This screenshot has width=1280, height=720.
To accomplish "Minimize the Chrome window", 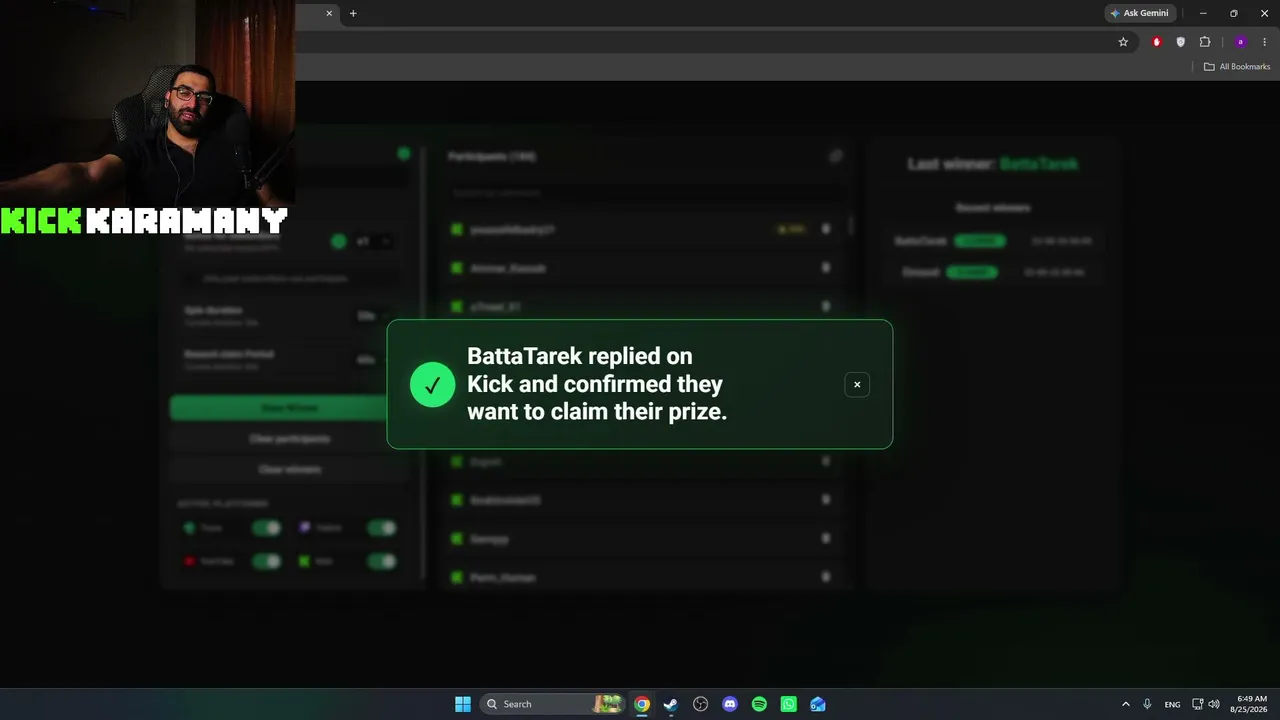I will point(1205,13).
